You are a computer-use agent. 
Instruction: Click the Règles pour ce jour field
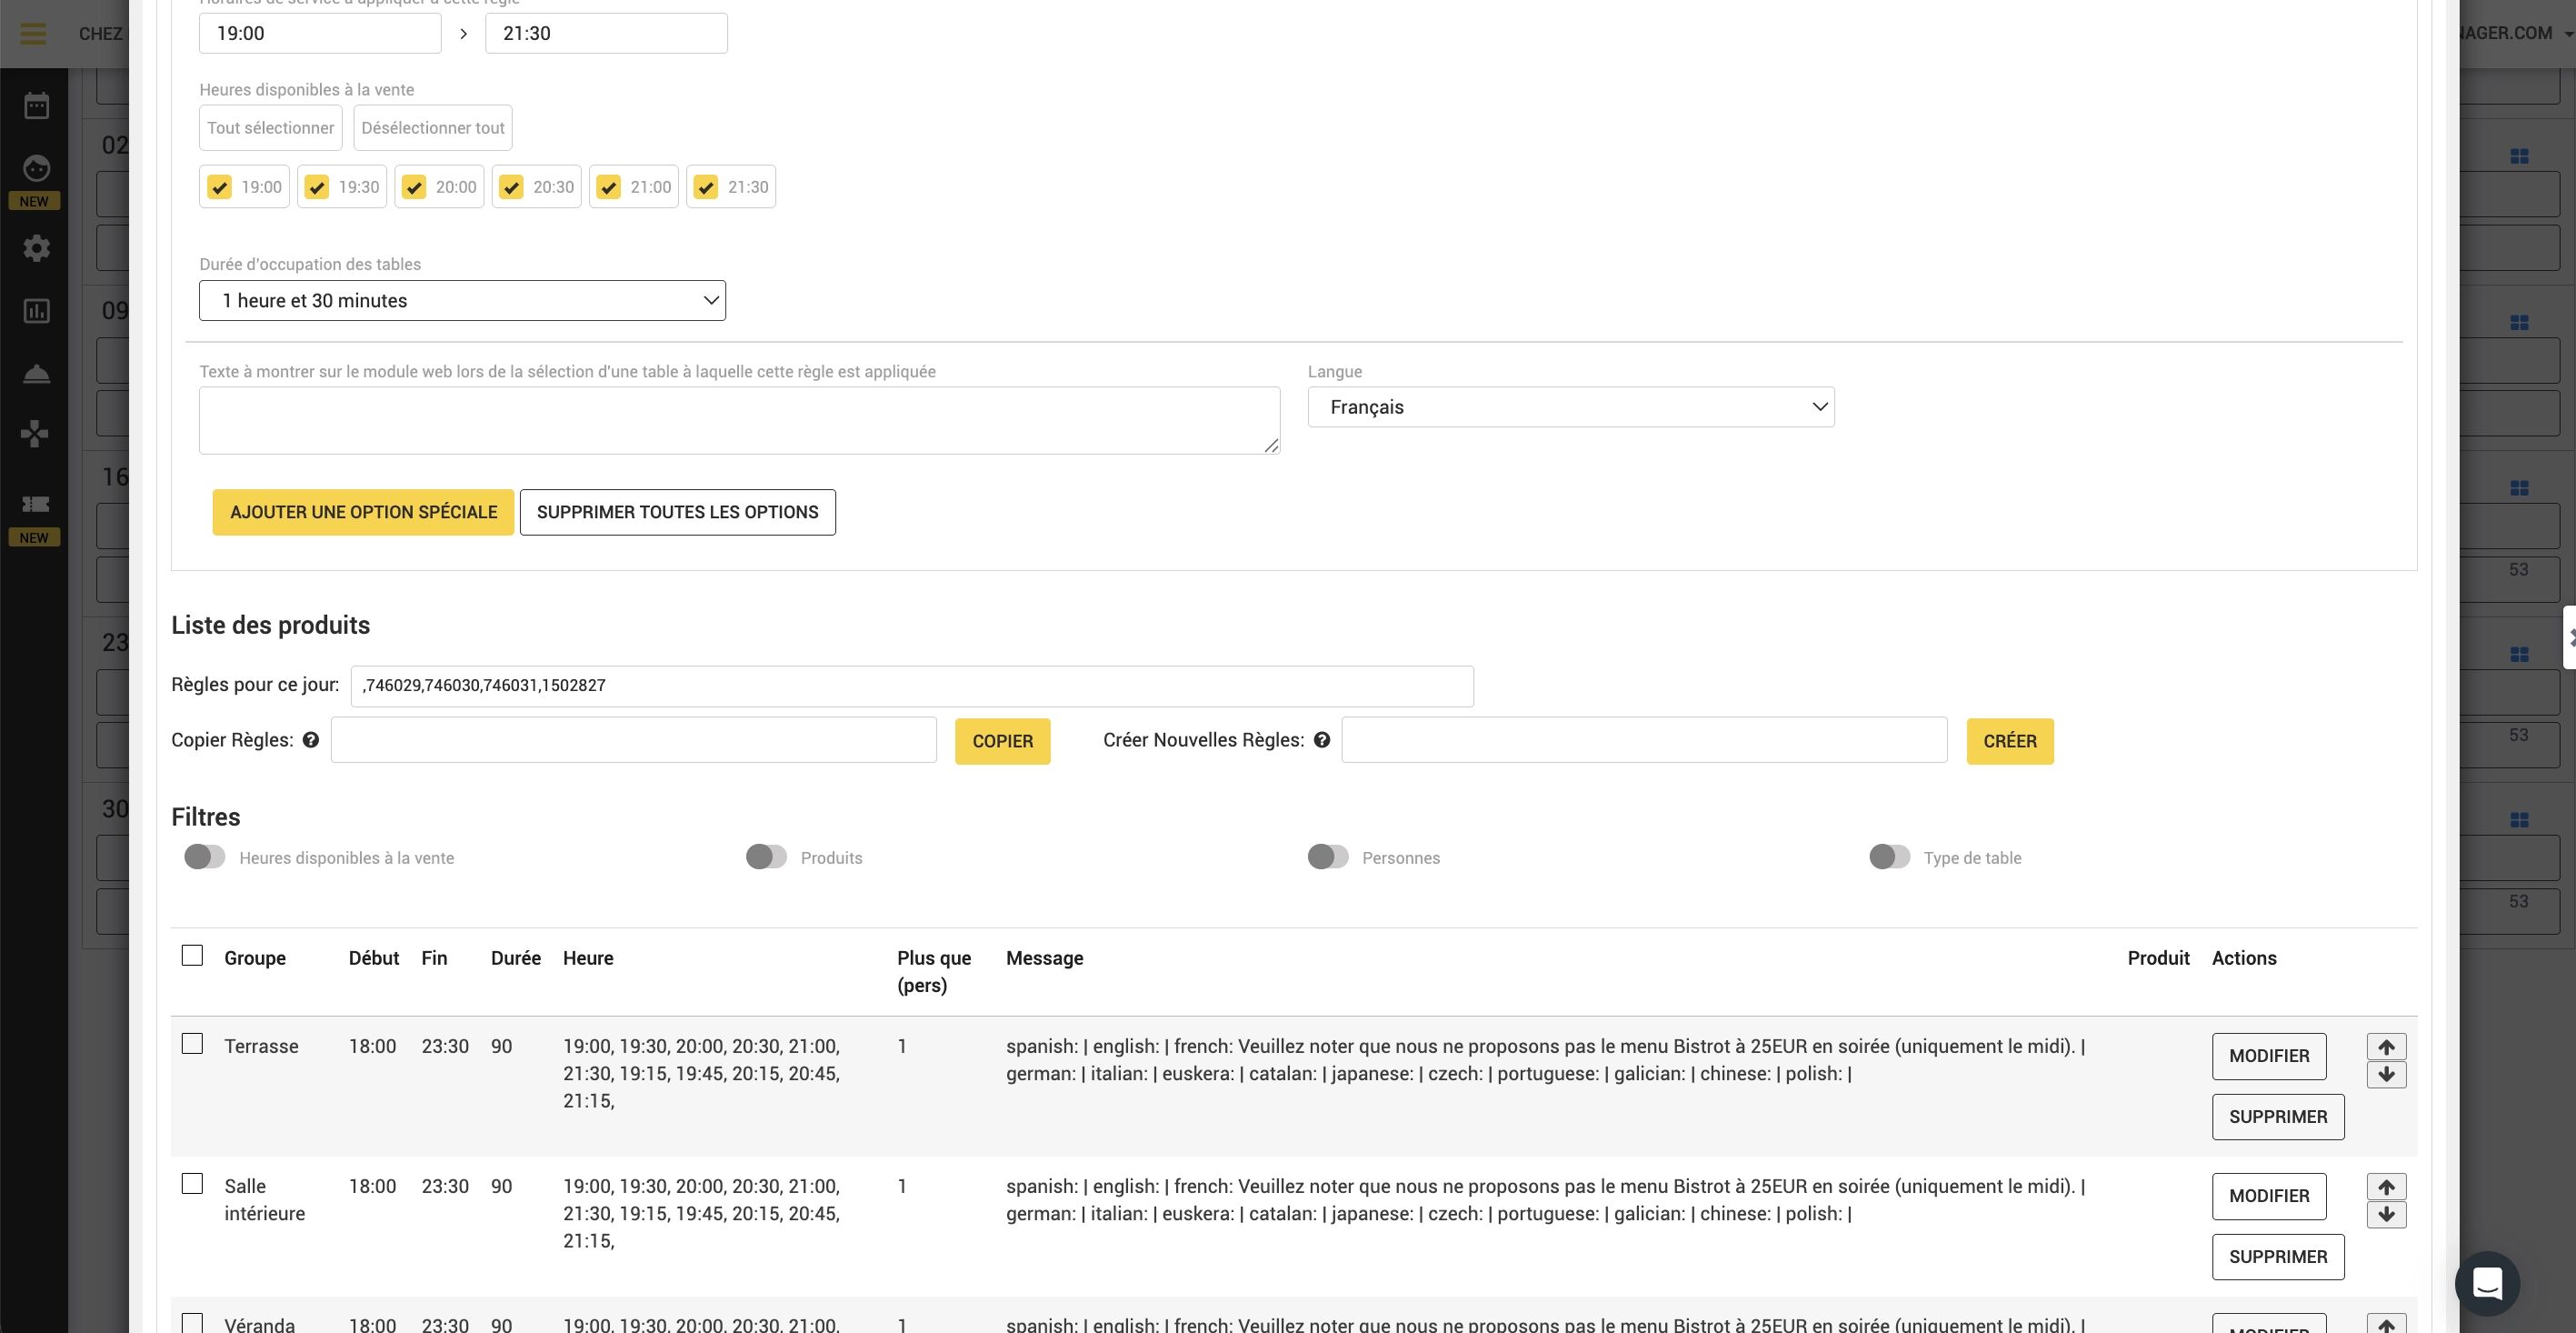tap(911, 686)
